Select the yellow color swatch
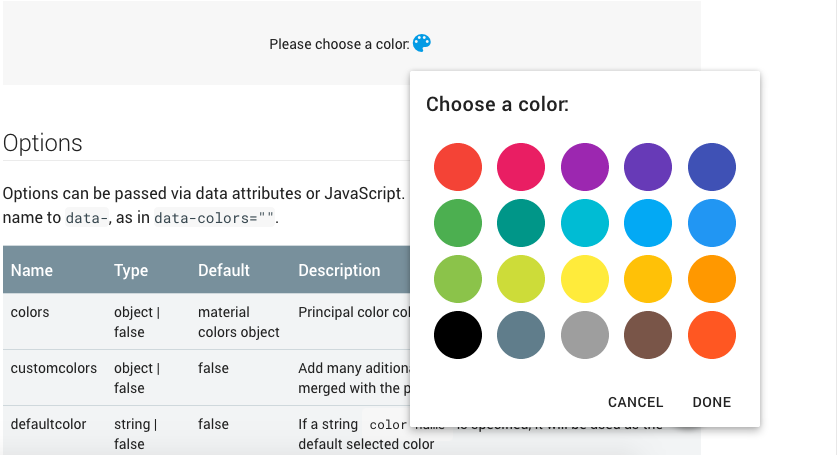 (x=585, y=279)
